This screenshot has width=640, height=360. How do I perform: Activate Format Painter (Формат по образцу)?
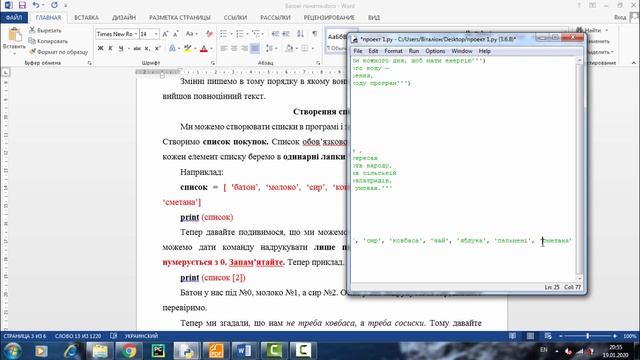coord(58,52)
